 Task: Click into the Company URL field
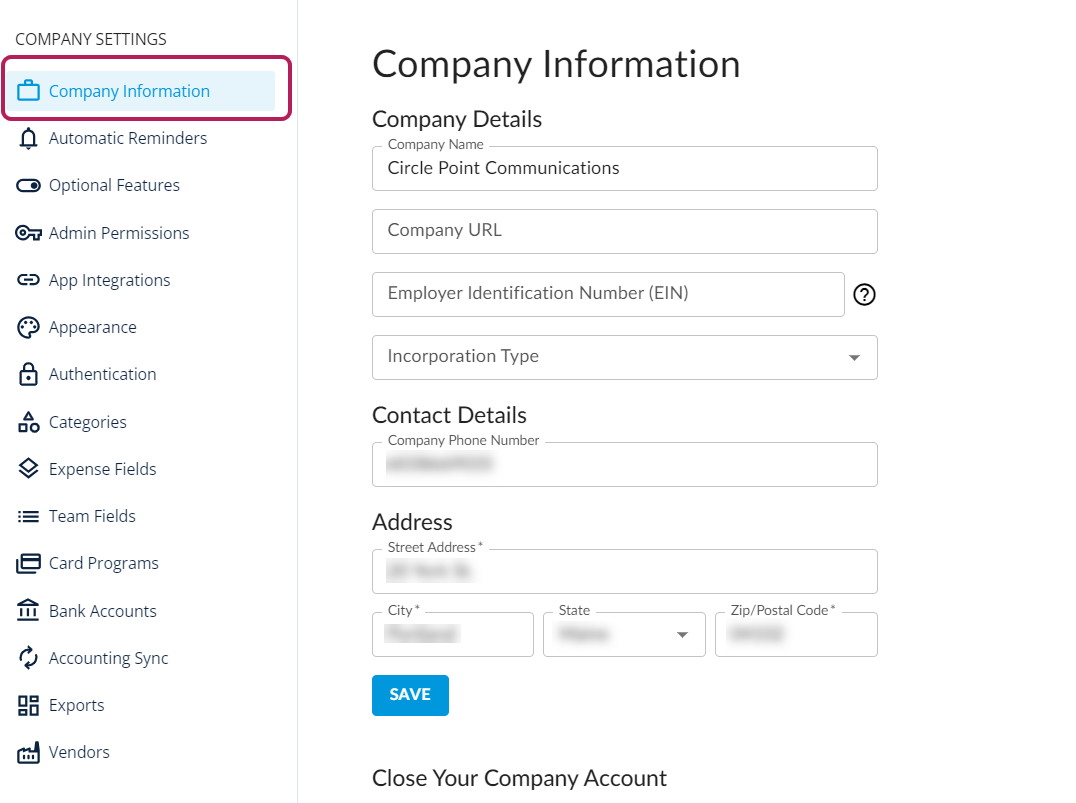(x=624, y=231)
